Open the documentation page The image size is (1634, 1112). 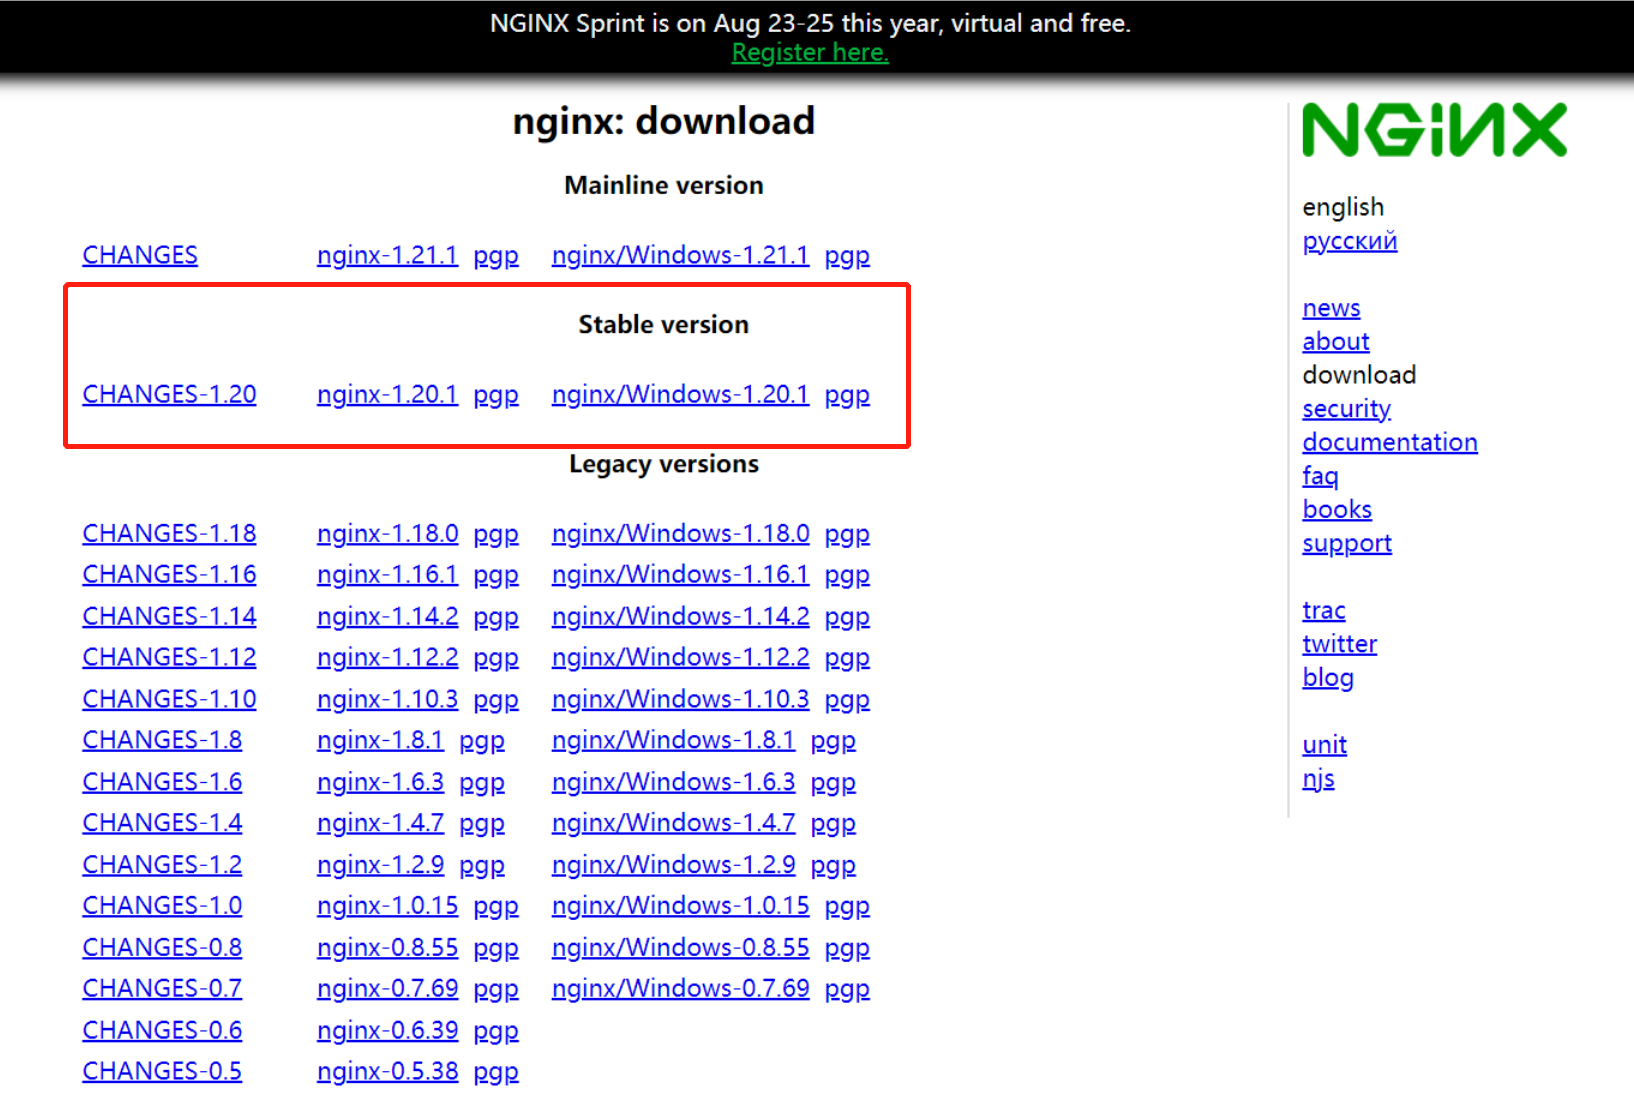click(x=1389, y=442)
